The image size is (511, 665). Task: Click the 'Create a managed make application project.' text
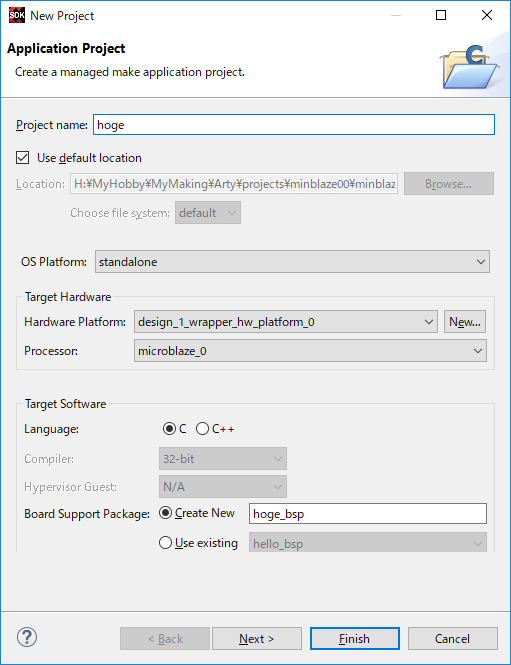click(x=130, y=72)
